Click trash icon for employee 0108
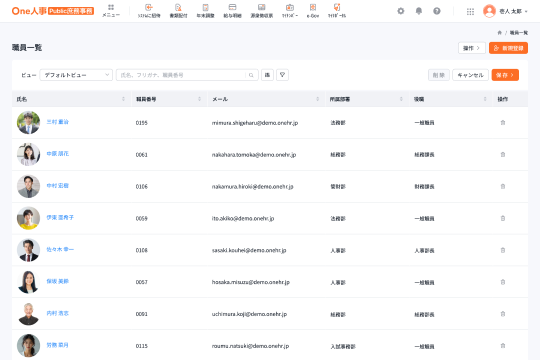The image size is (540, 360). pos(503,250)
